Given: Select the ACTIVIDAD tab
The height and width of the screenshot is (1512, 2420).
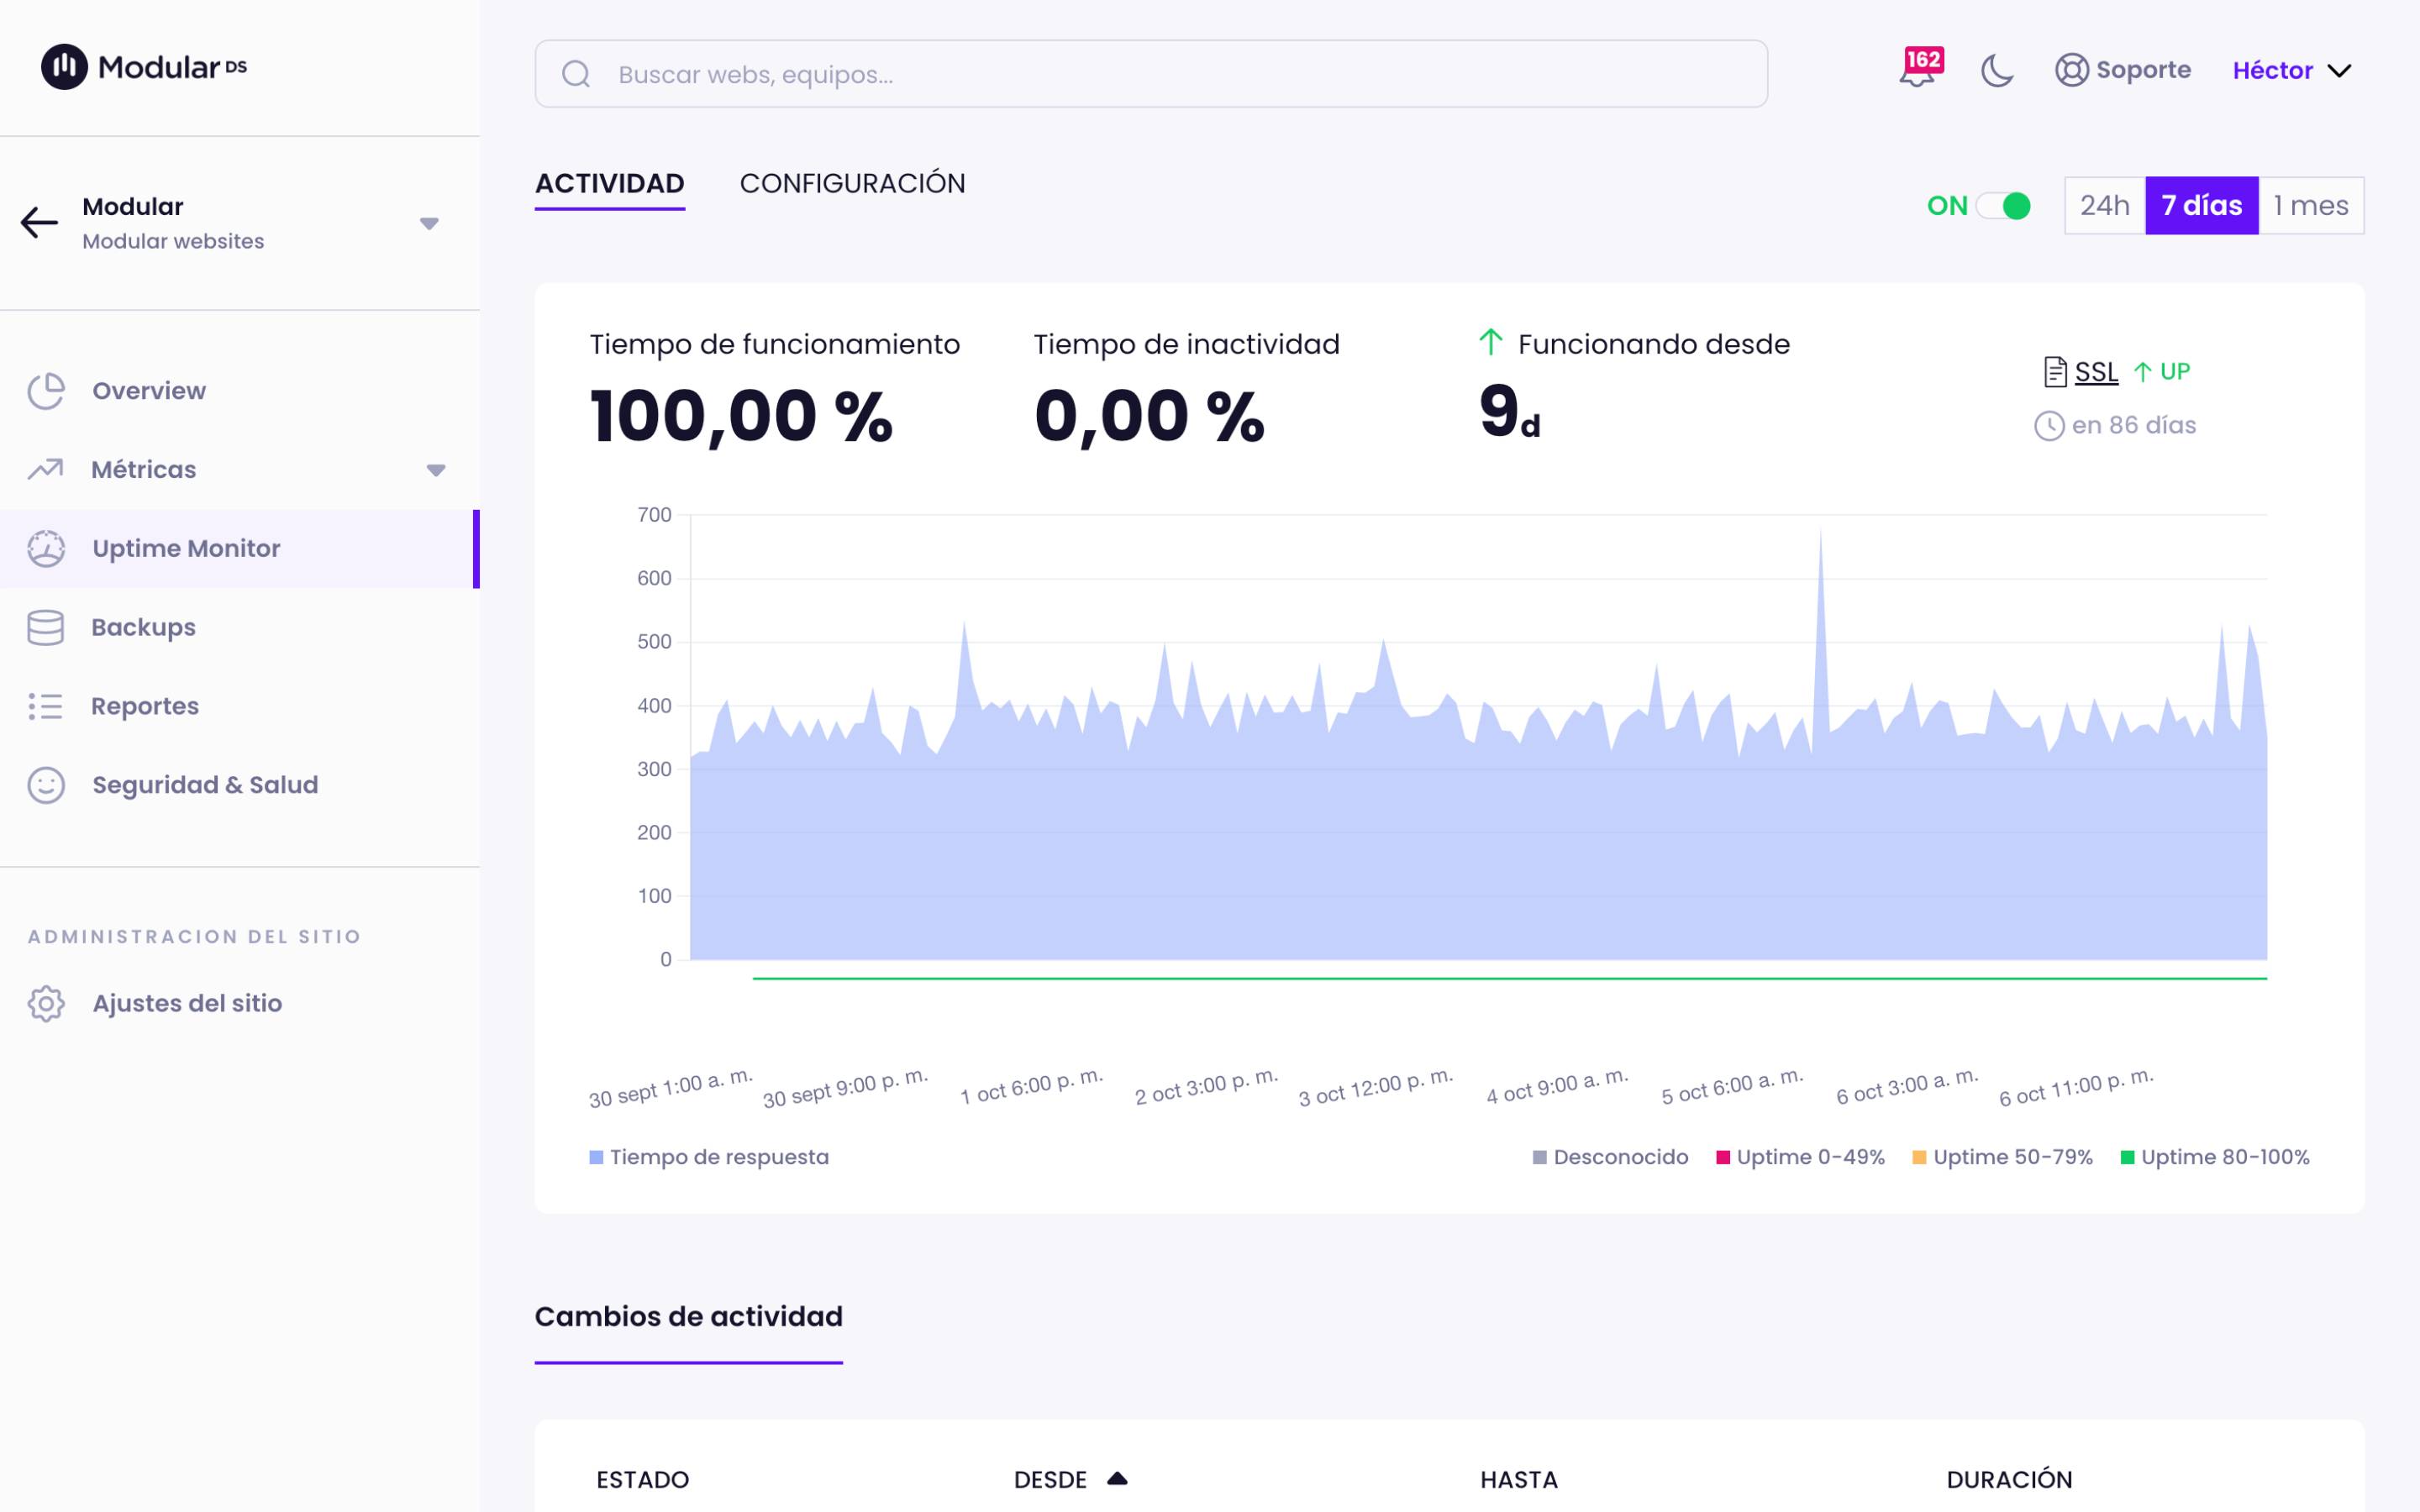Looking at the screenshot, I should click(x=610, y=183).
